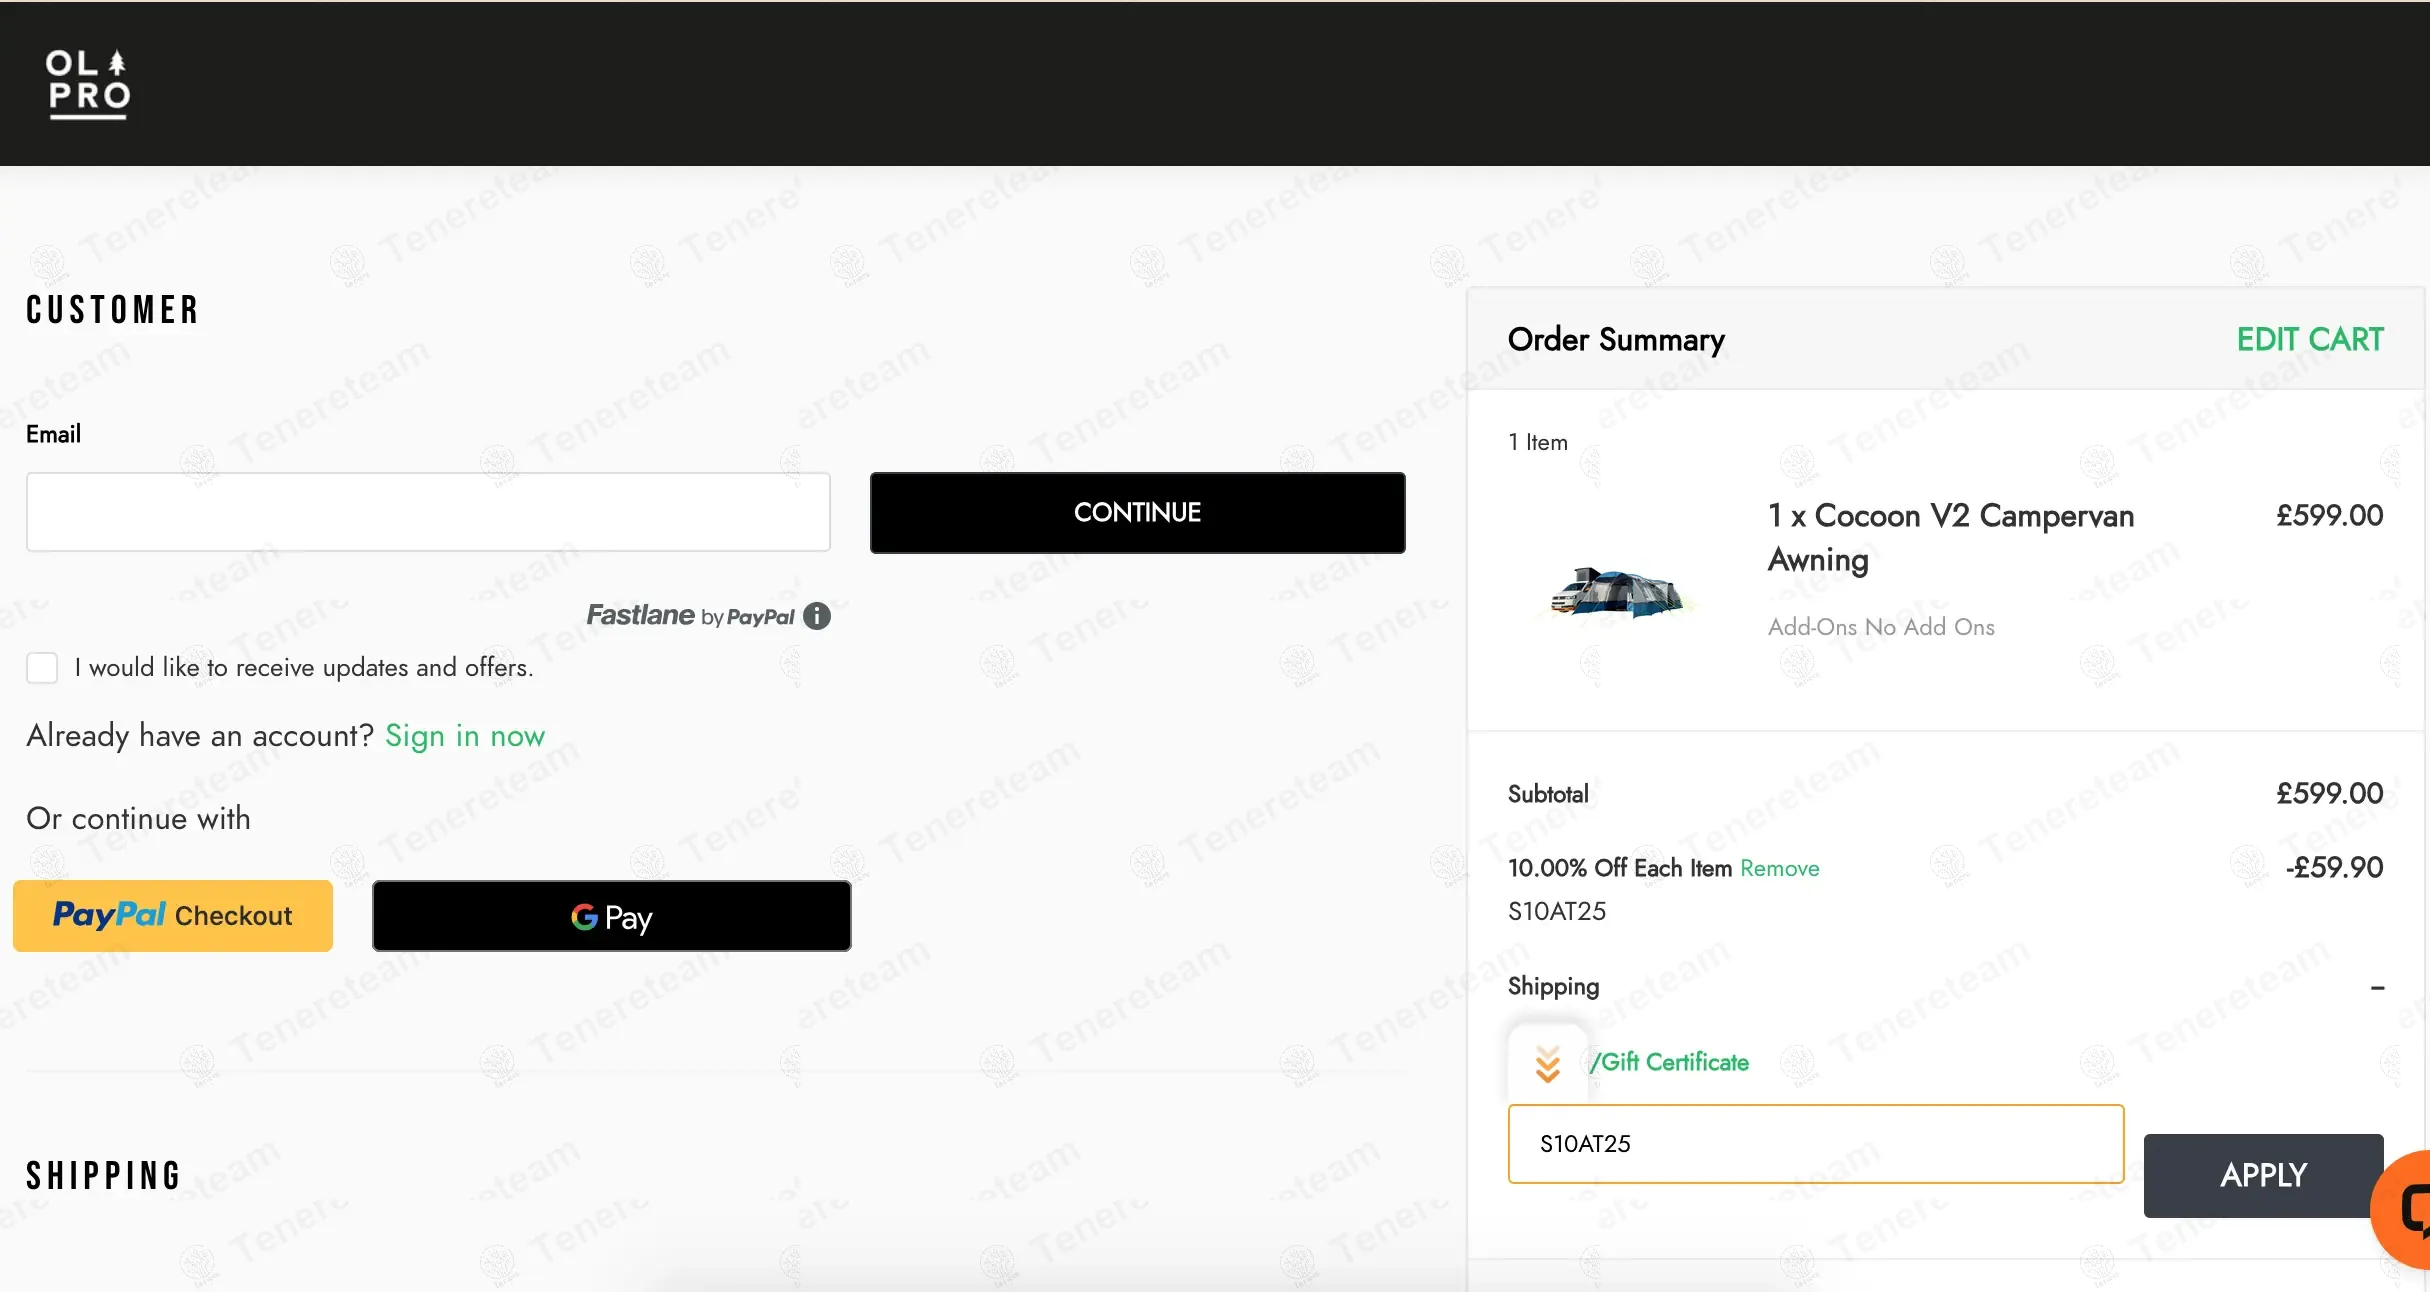Expand the Gift Certificate double-chevron

(1547, 1064)
